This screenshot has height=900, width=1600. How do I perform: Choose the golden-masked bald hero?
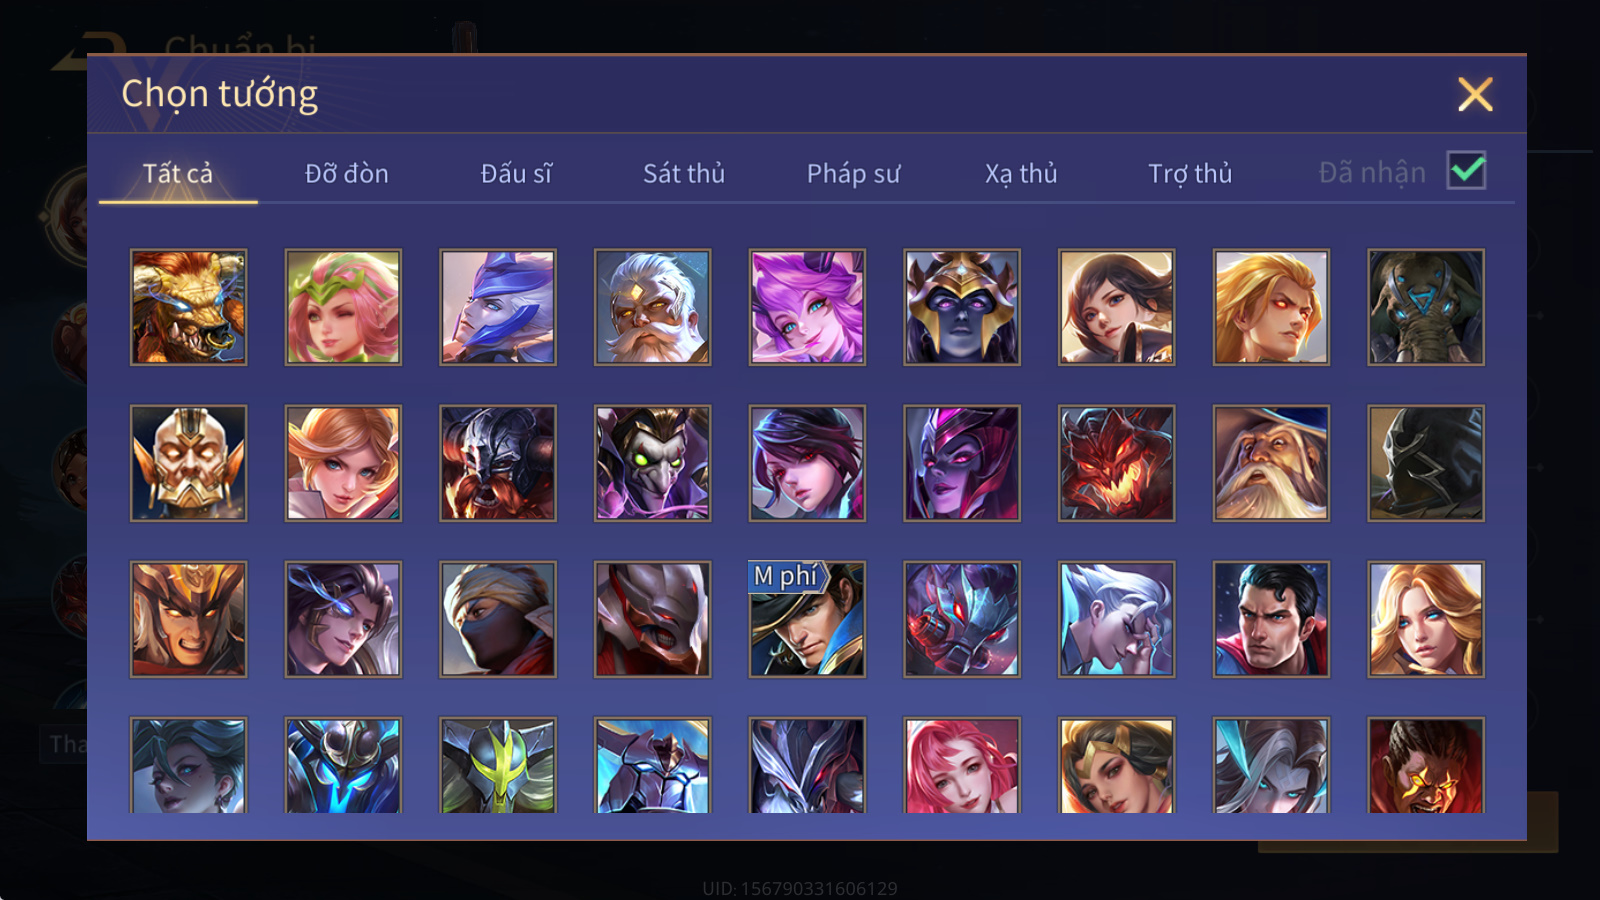point(189,463)
